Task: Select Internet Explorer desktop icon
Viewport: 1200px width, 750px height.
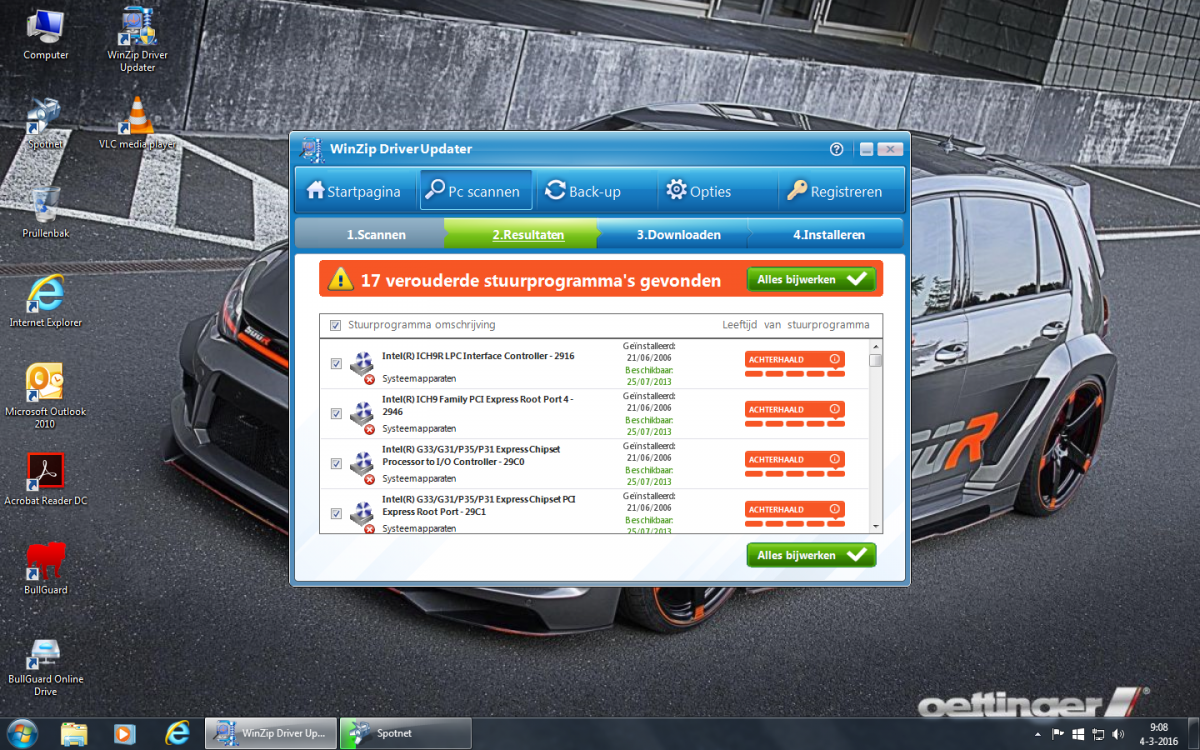Action: coord(46,301)
